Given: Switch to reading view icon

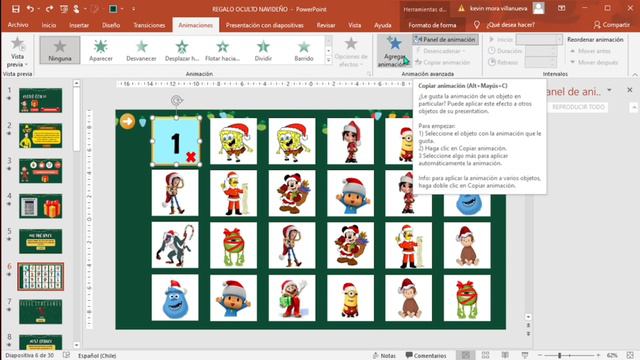Looking at the screenshot, I should (505, 356).
